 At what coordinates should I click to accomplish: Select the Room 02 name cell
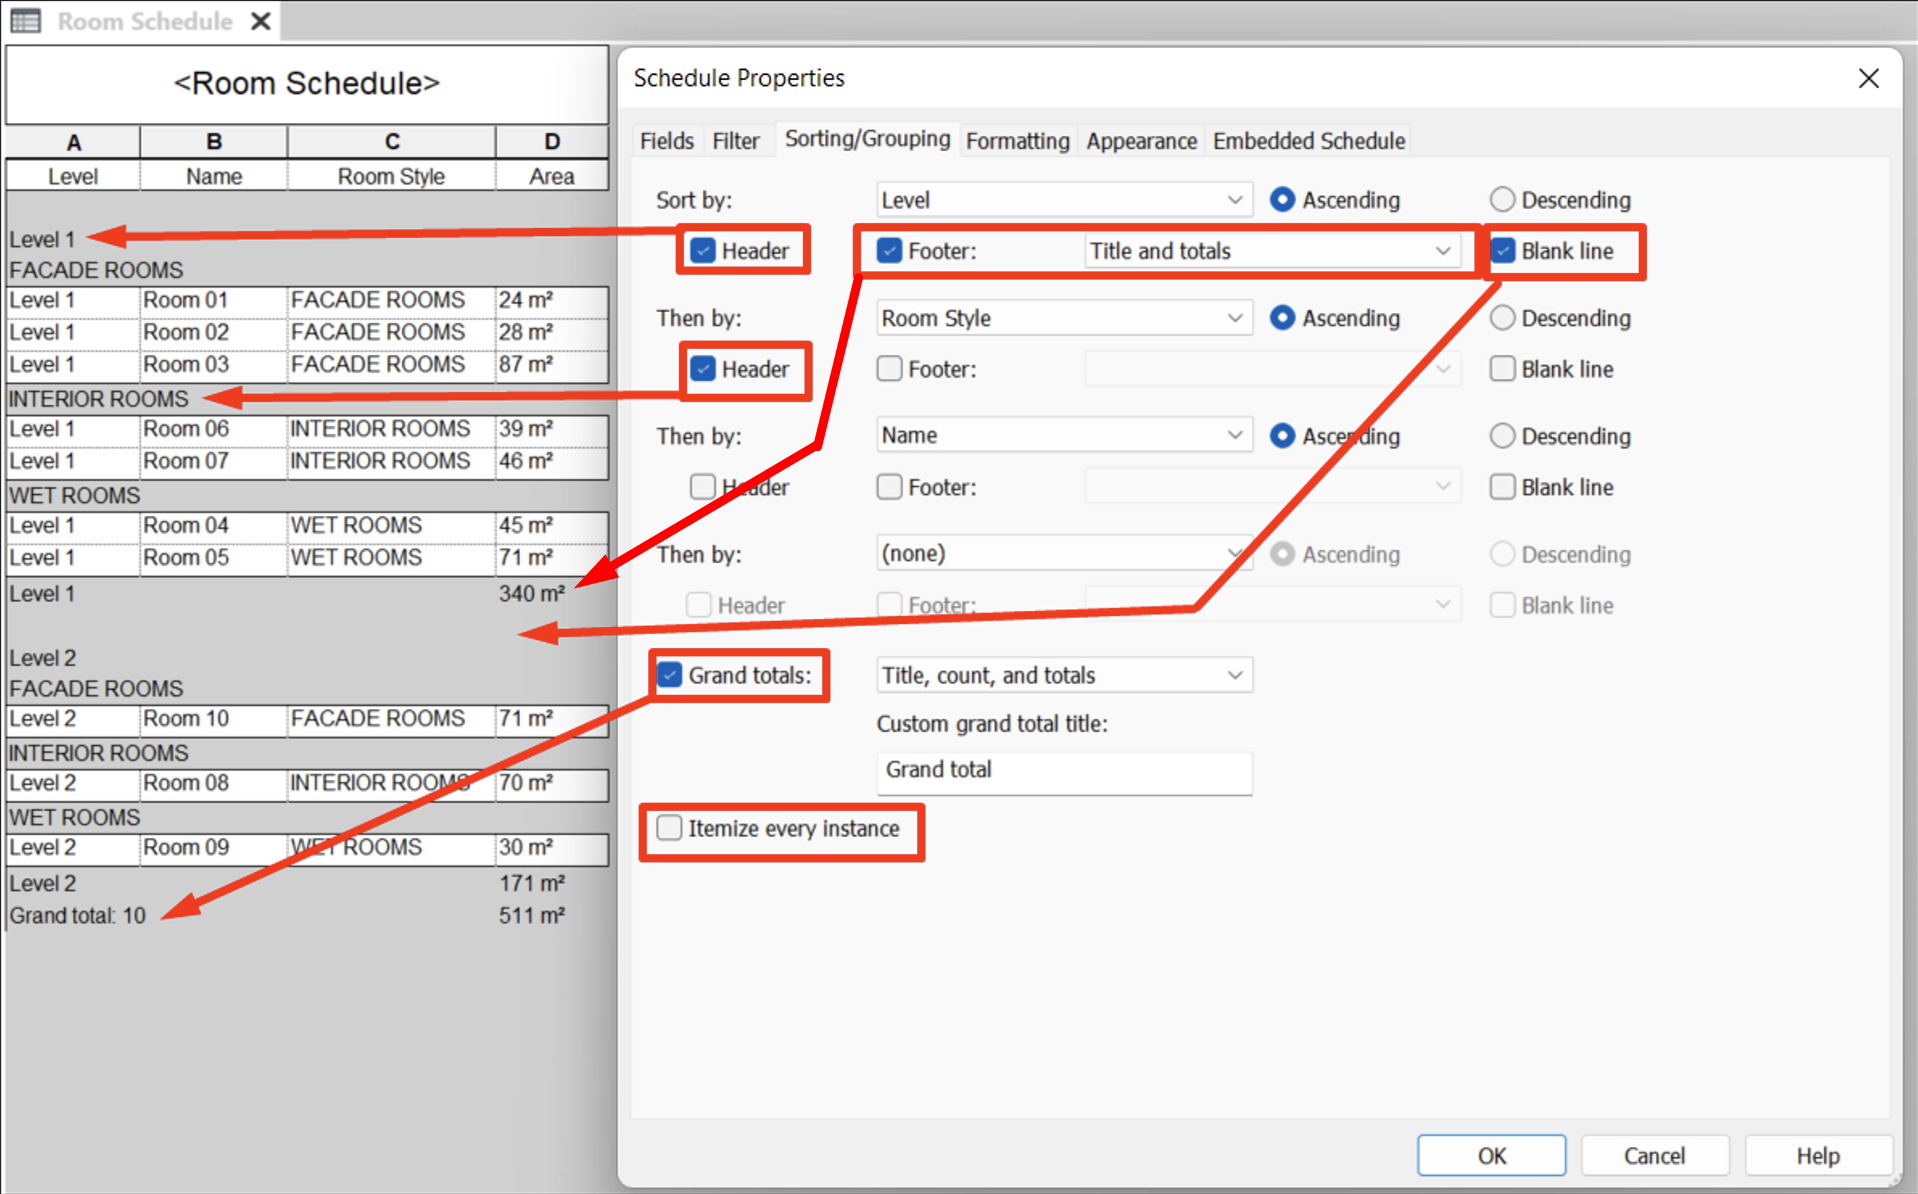(214, 333)
